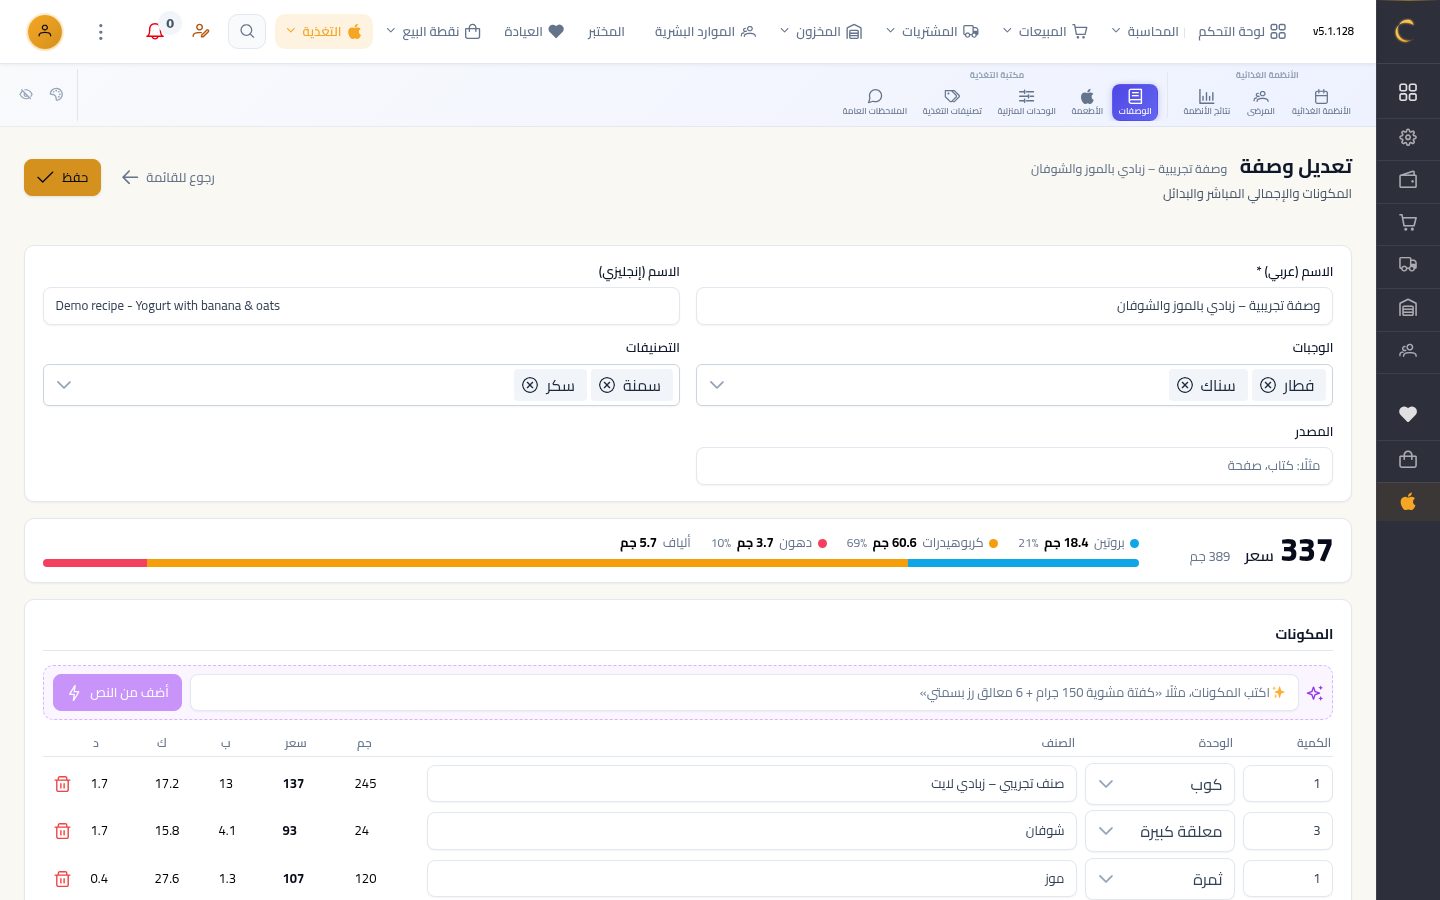This screenshot has width=1440, height=900.
Task: Open الوحدات المنزلية household units icon
Action: pyautogui.click(x=1026, y=102)
